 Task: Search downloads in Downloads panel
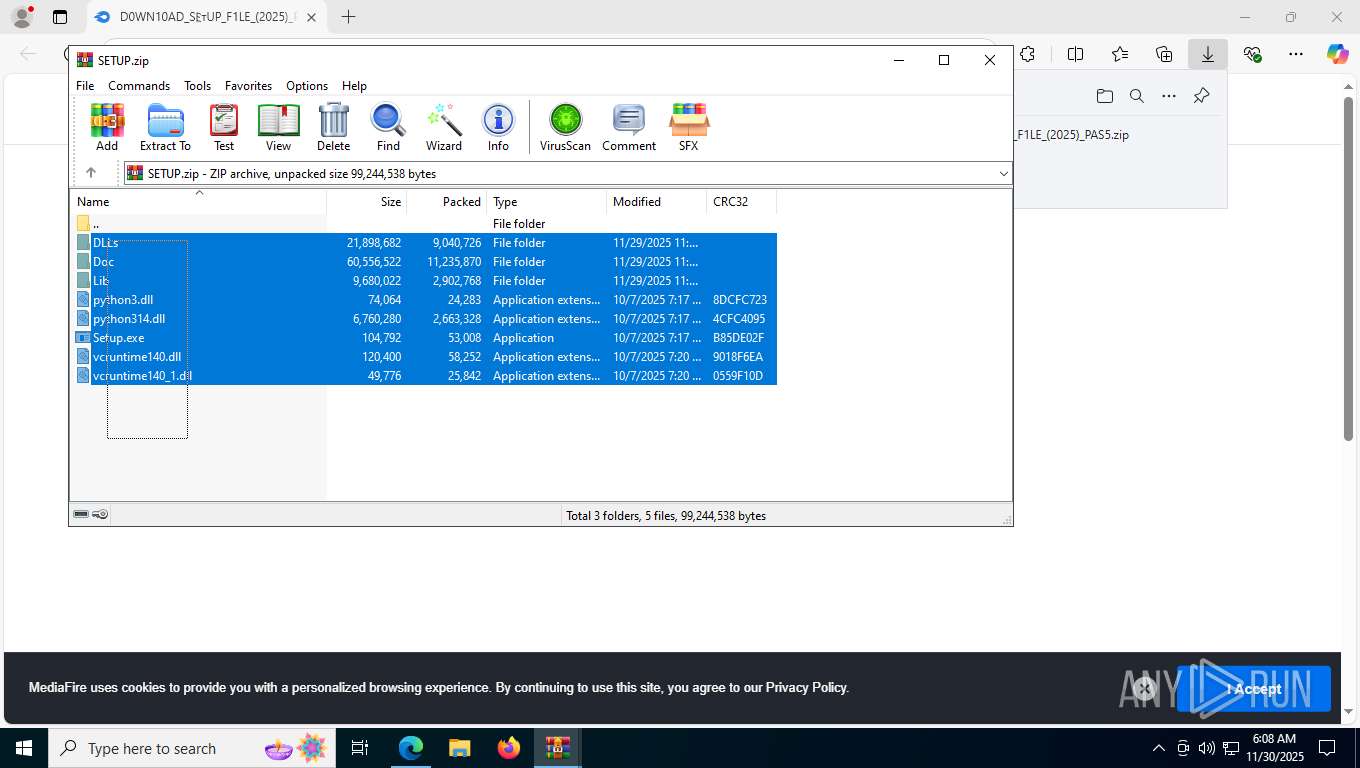[x=1137, y=96]
